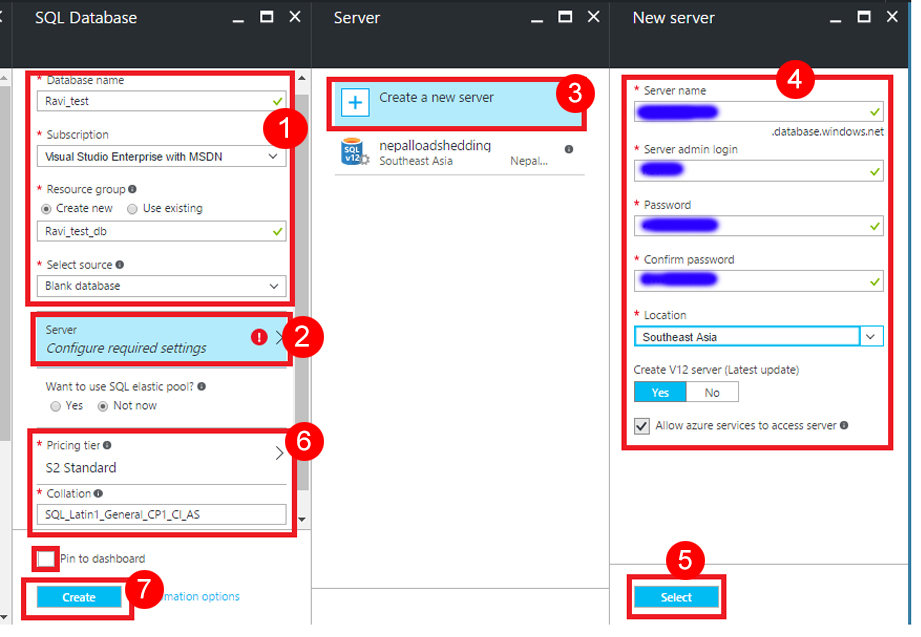
Task: Click the info icon next to Select source
Action: click(120, 264)
